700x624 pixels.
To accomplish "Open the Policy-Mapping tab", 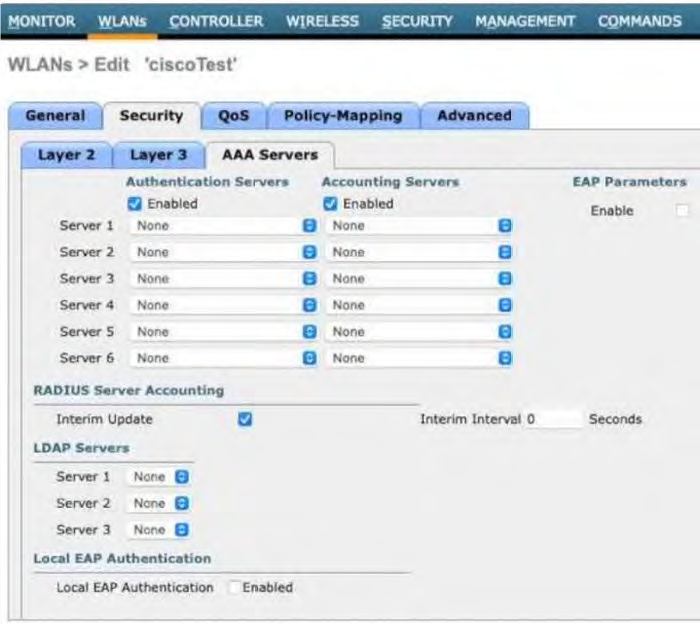I will point(343,116).
